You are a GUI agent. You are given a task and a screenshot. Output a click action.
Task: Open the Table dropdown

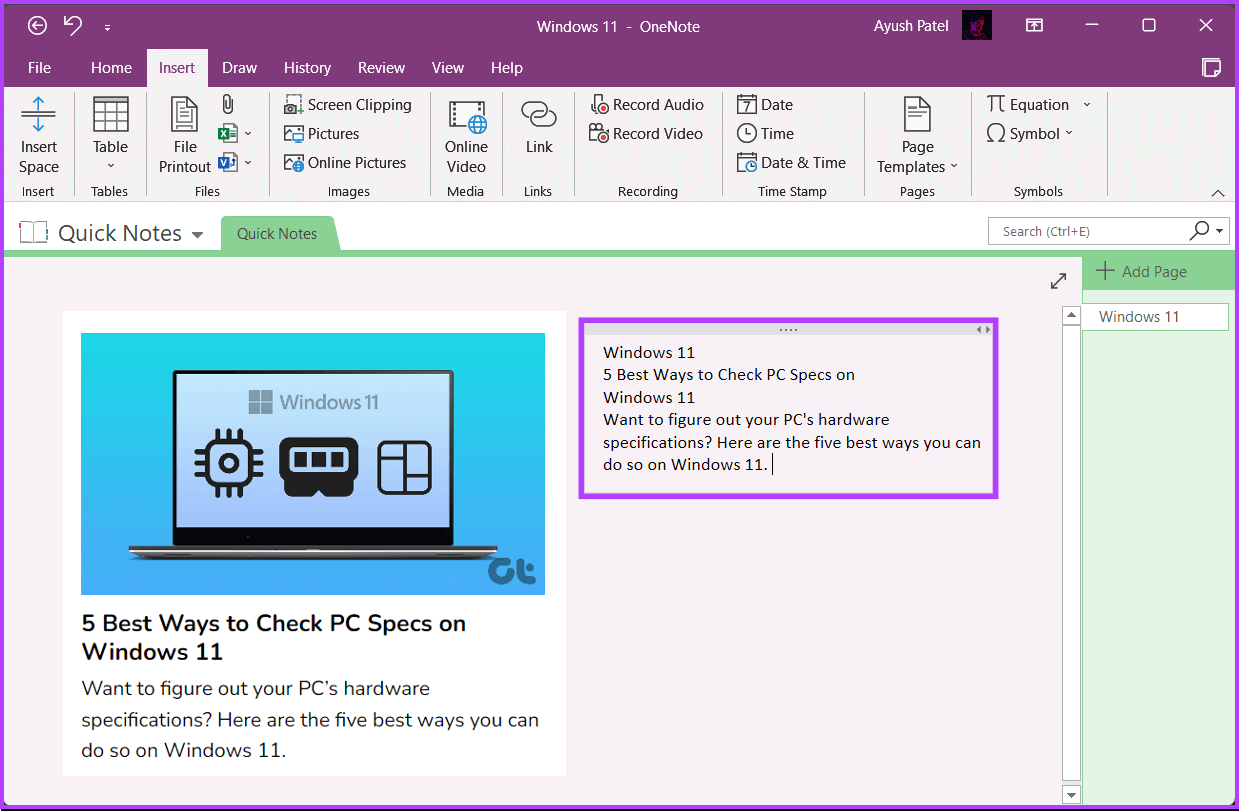[110, 136]
